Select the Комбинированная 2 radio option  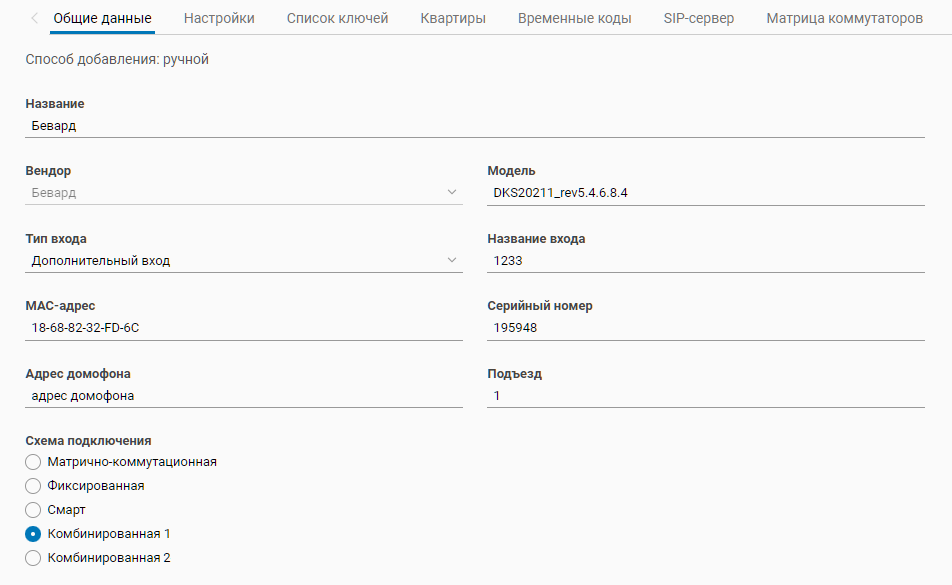pyautogui.click(x=33, y=558)
